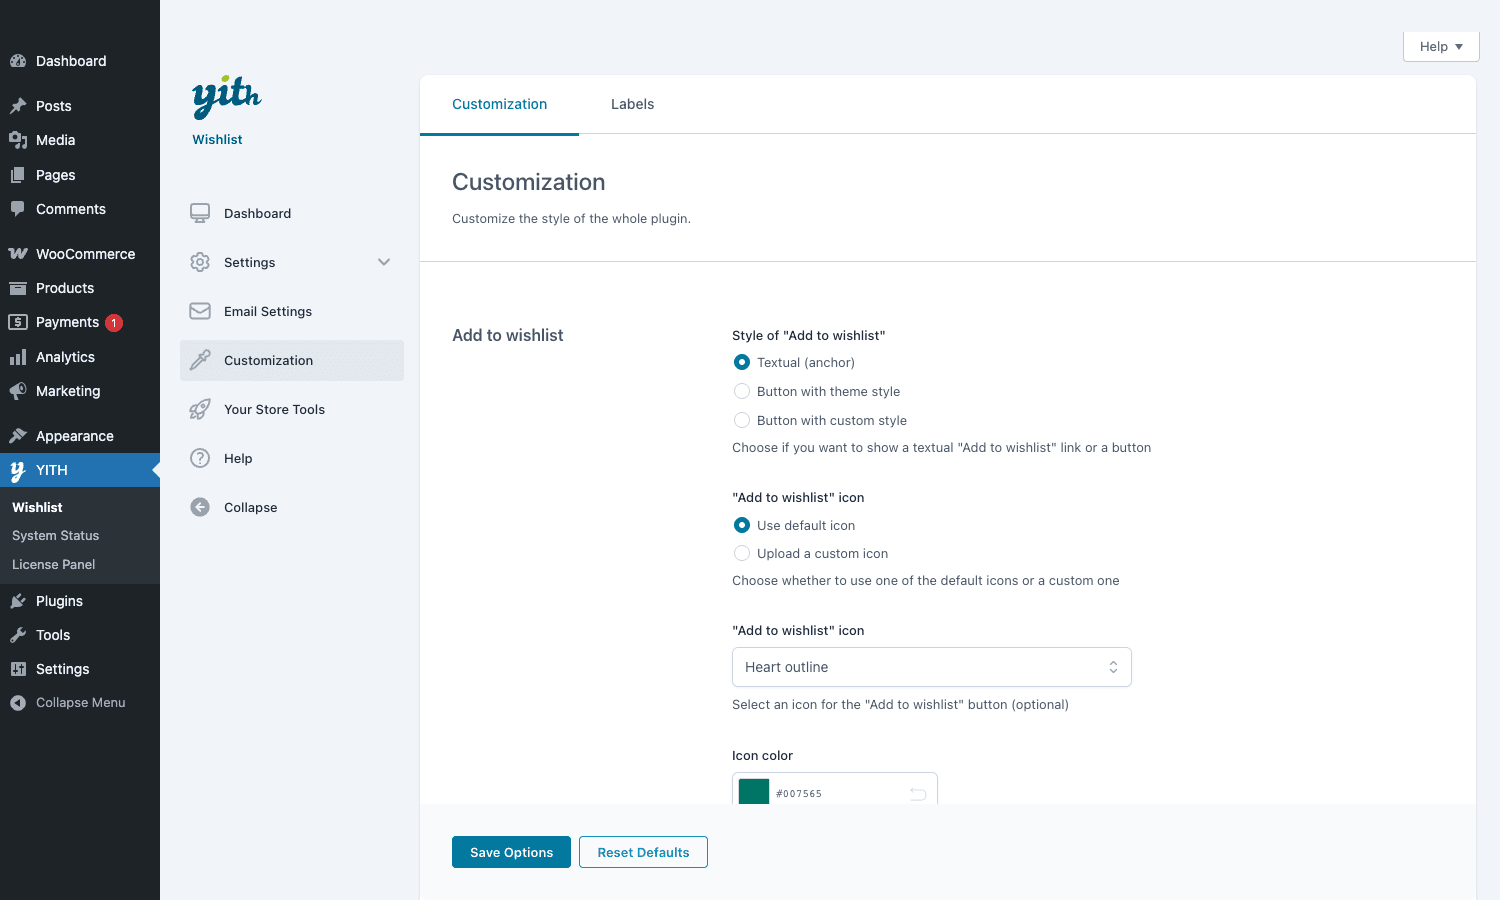Screen dimensions: 1500x900
Task: Click the Comments speech bubble icon
Action: [x=18, y=209]
